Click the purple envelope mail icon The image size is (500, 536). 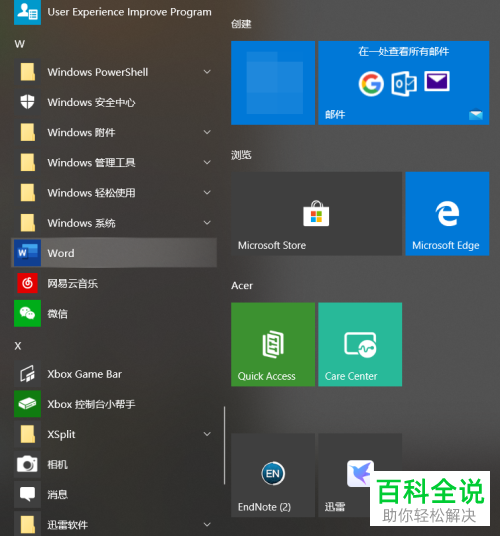[x=437, y=81]
